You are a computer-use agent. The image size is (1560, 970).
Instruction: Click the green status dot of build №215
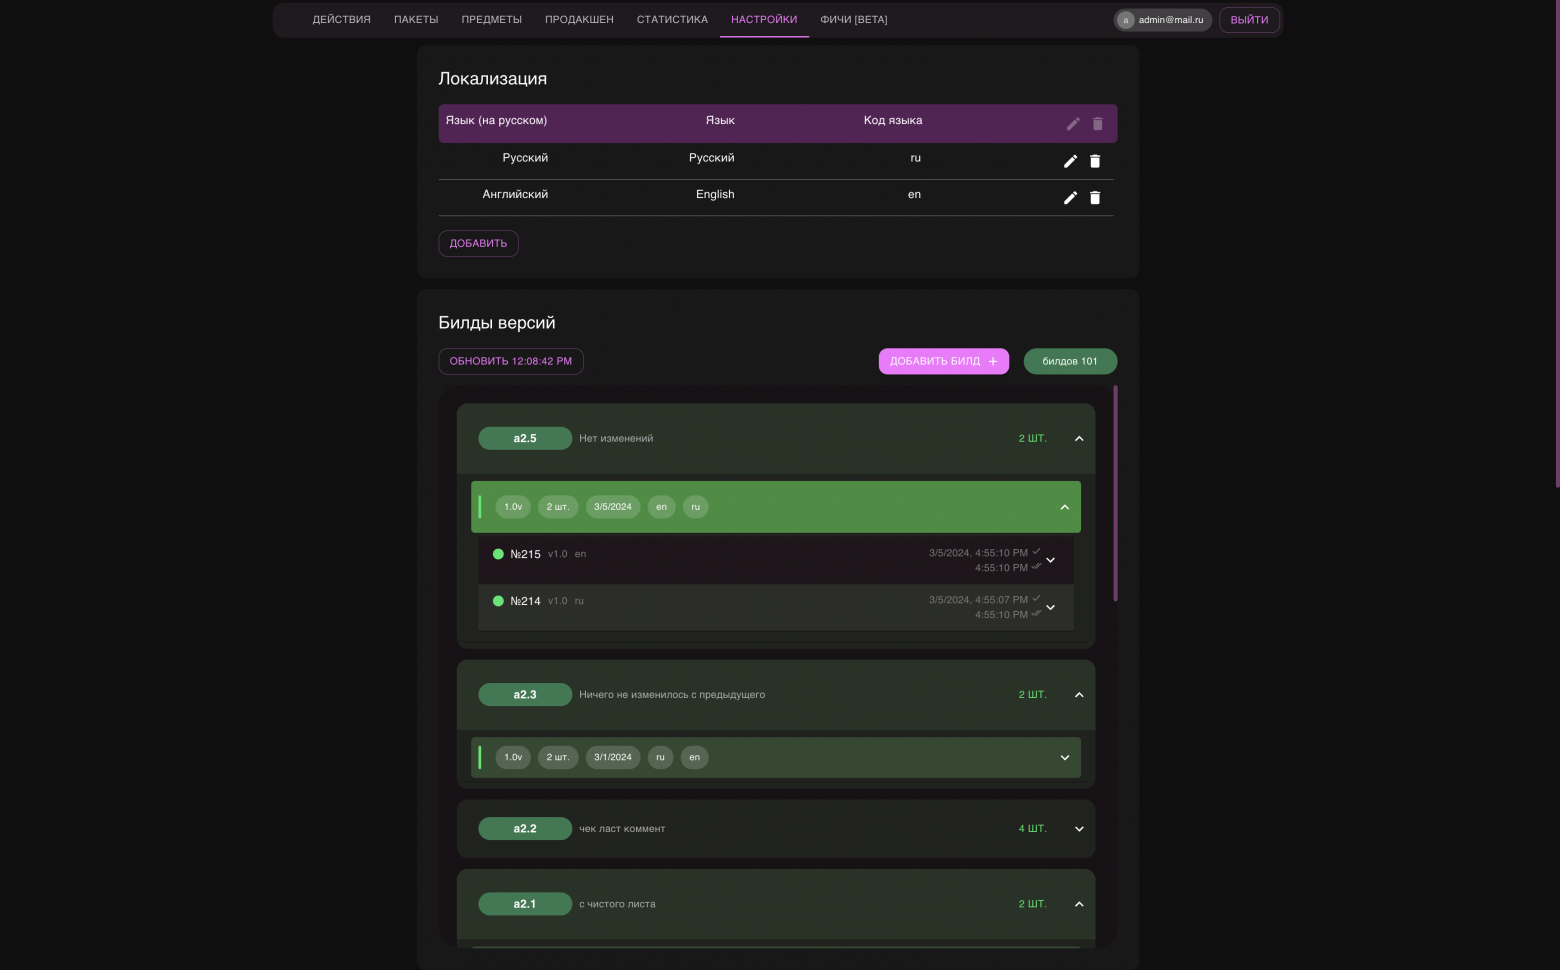pos(498,554)
